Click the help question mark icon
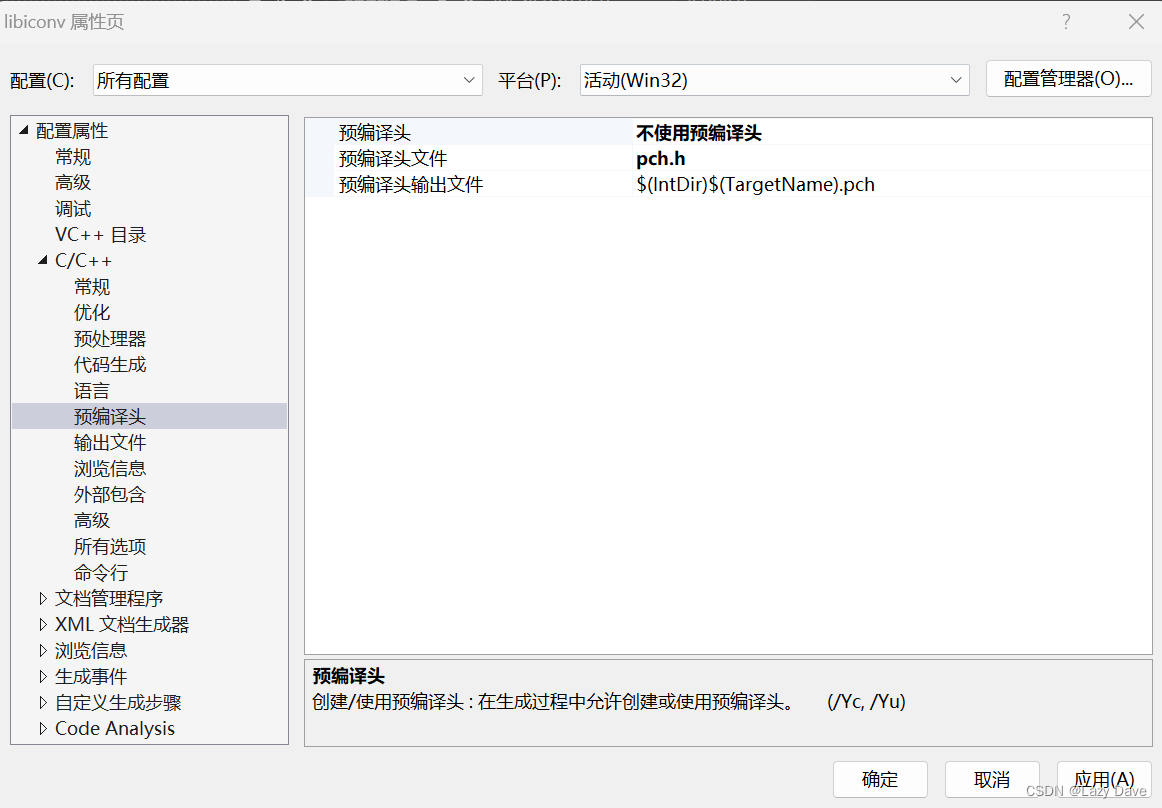This screenshot has width=1162, height=808. [x=1066, y=21]
